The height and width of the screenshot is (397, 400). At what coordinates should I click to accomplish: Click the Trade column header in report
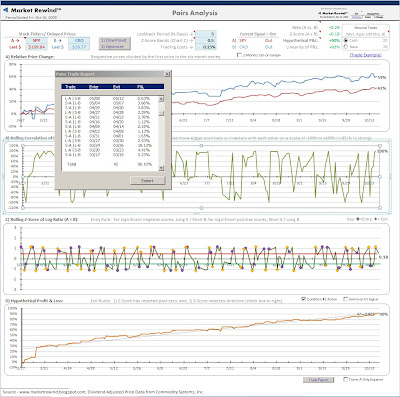(70, 87)
